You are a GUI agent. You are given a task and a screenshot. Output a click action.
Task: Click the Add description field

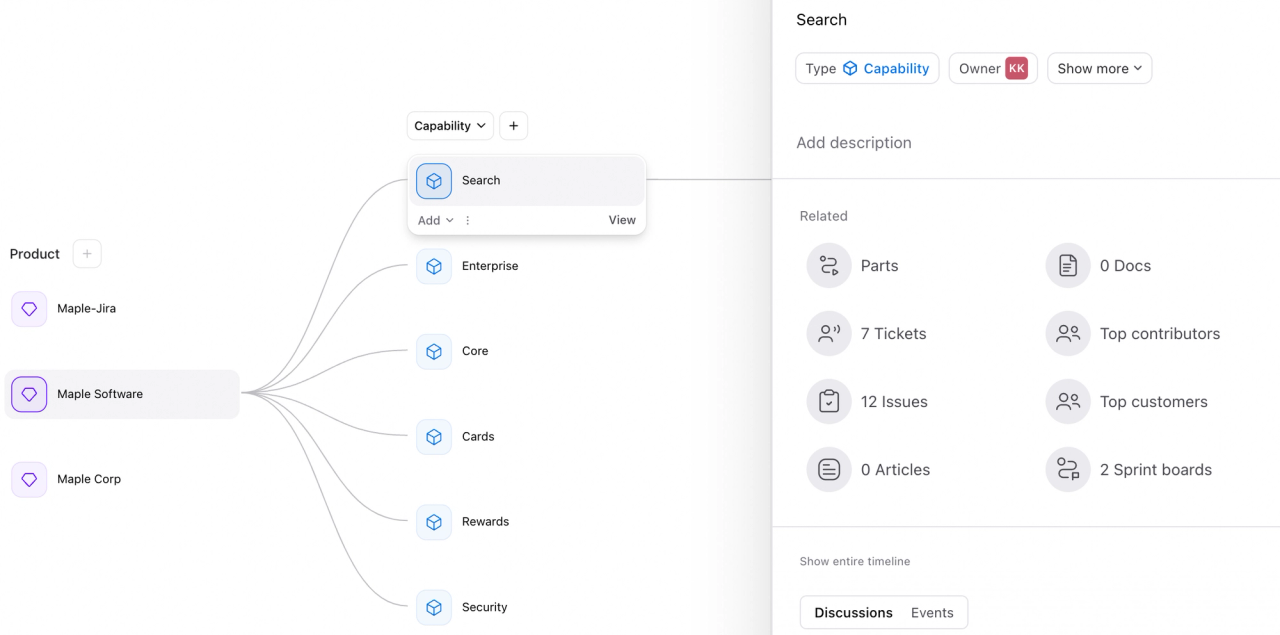pyautogui.click(x=854, y=142)
